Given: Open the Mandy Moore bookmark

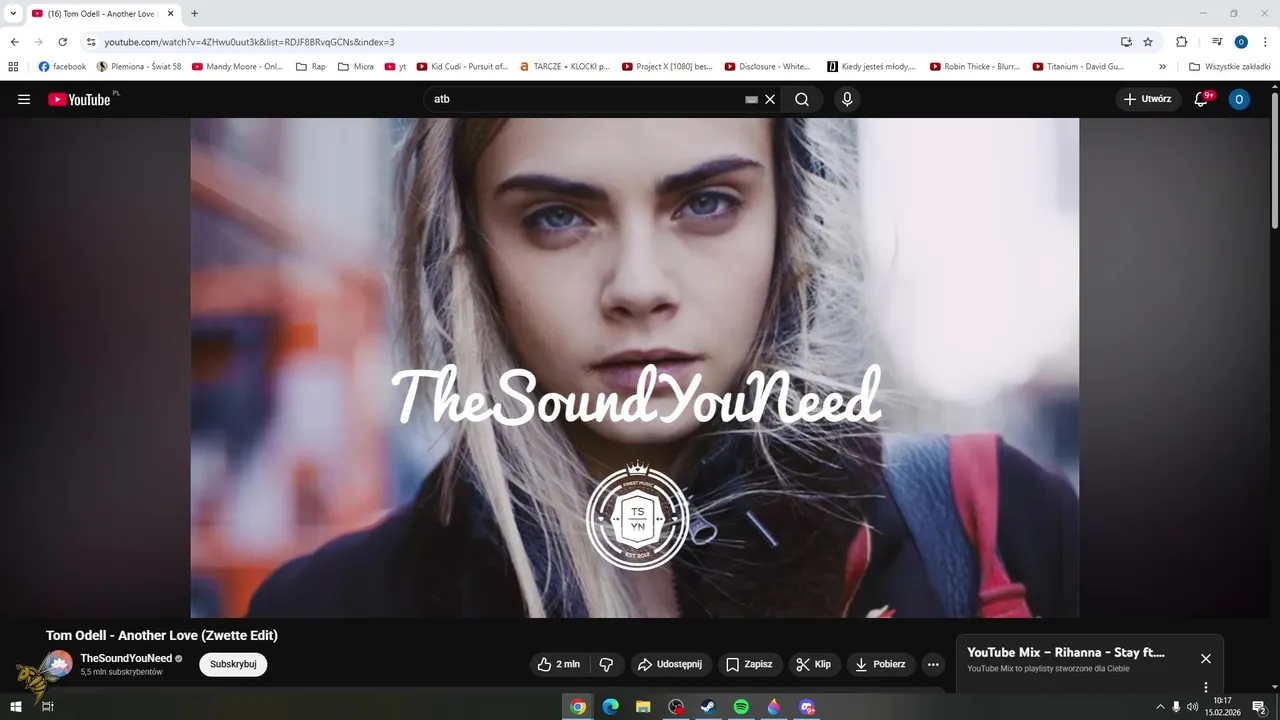Looking at the screenshot, I should coord(238,67).
